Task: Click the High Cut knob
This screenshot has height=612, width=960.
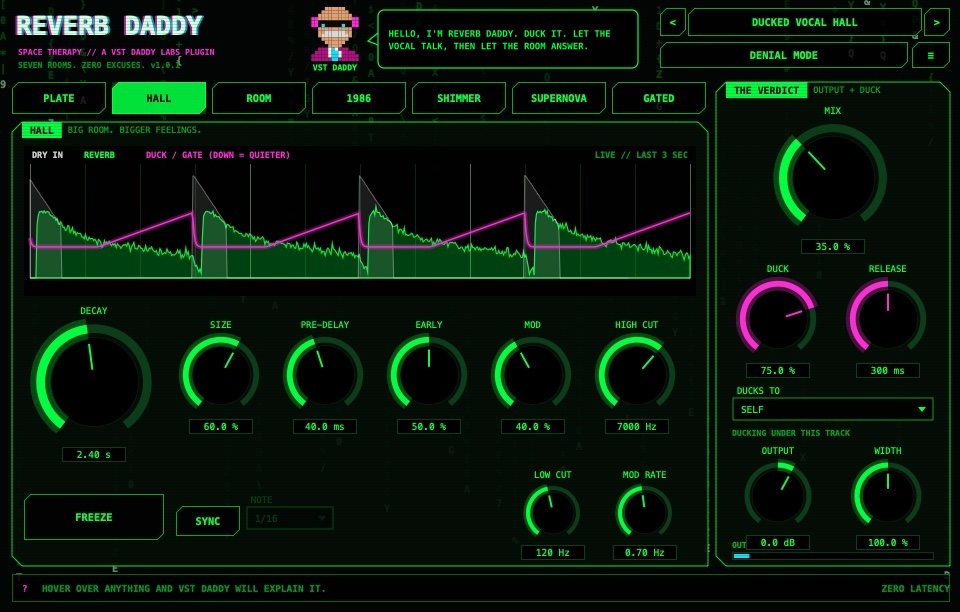Action: [x=636, y=373]
